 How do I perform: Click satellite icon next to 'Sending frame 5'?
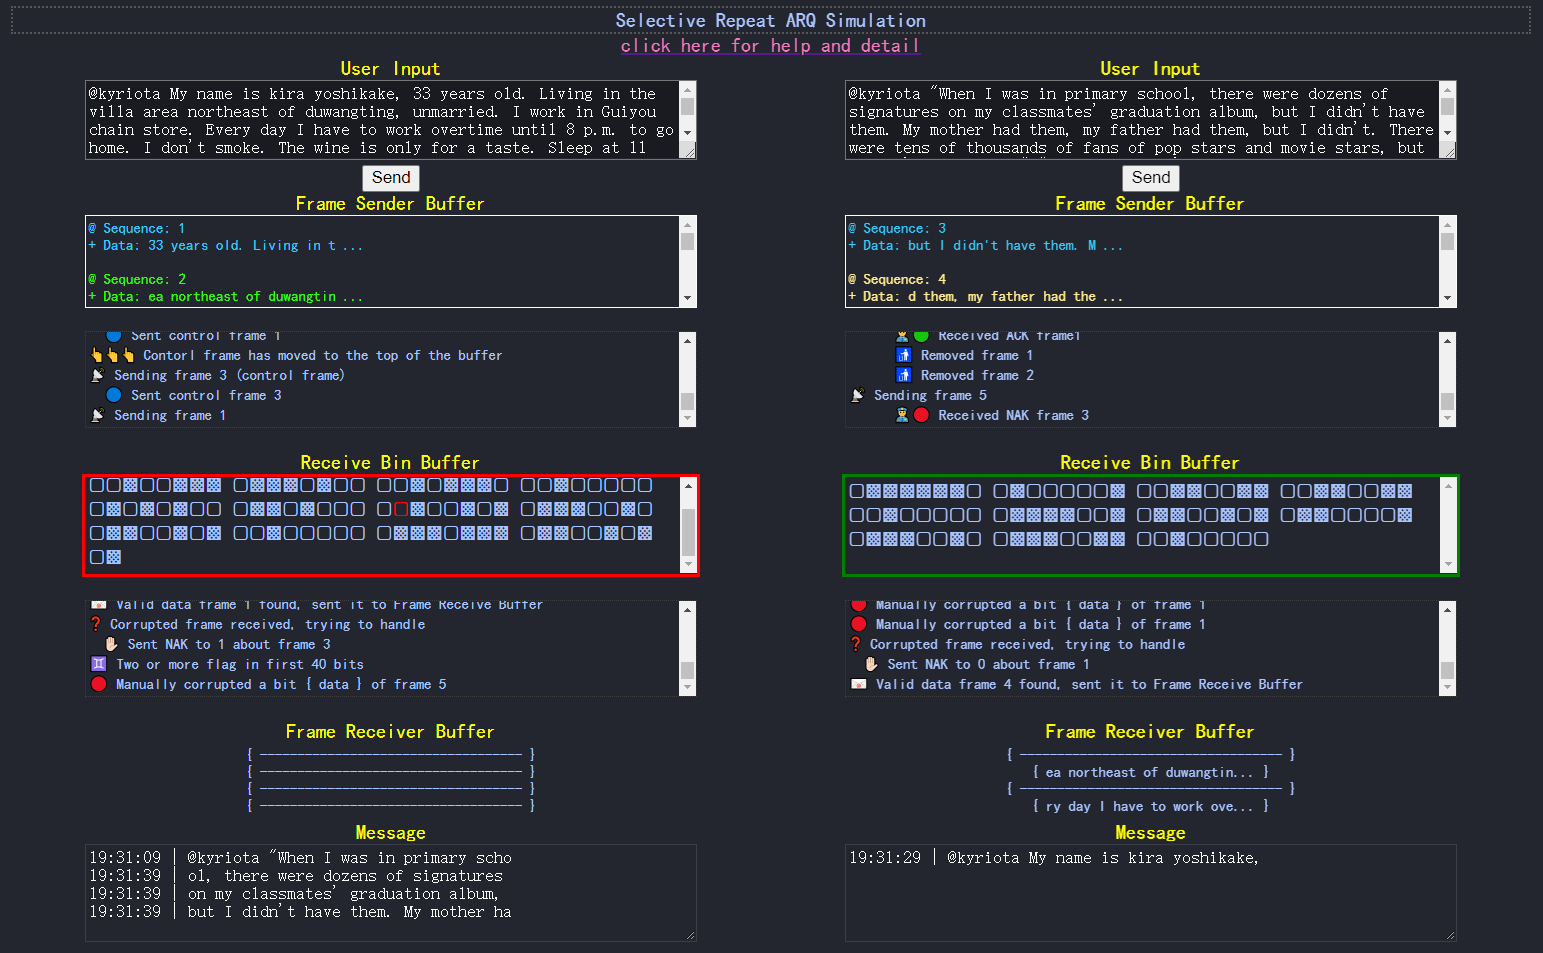pos(857,395)
